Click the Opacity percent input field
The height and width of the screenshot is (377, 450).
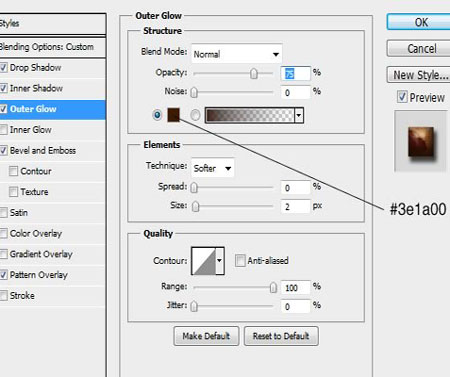coord(296,73)
